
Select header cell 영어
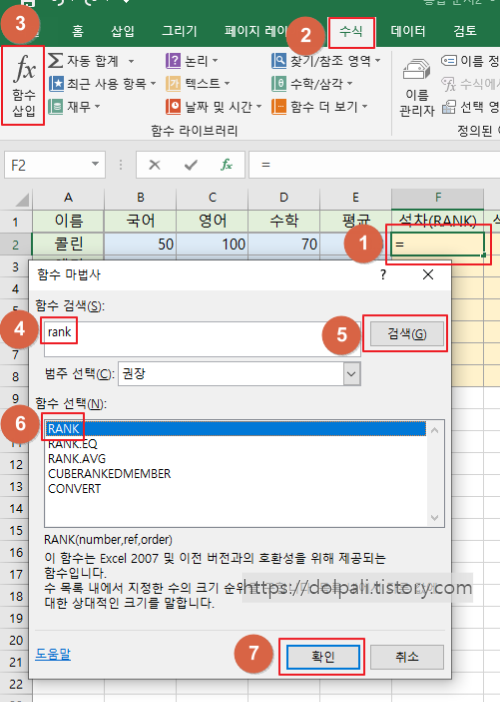tap(212, 221)
